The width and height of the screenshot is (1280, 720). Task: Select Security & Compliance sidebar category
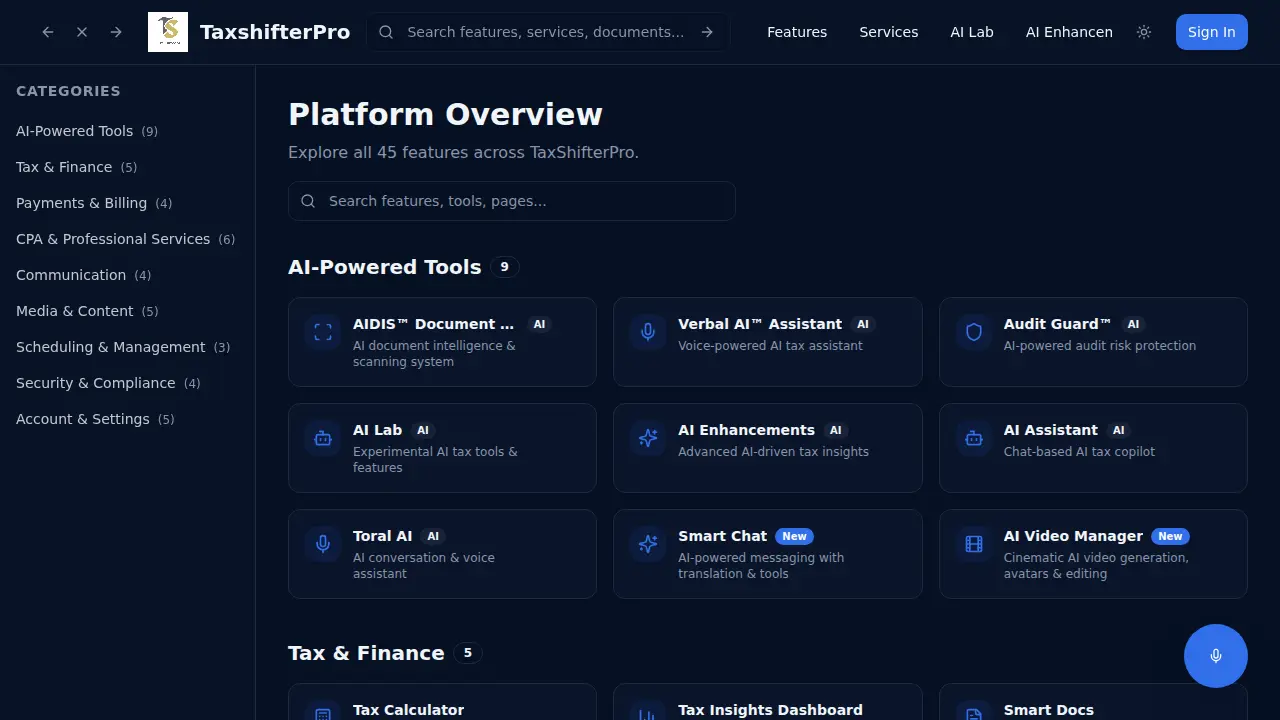pyautogui.click(x=108, y=383)
